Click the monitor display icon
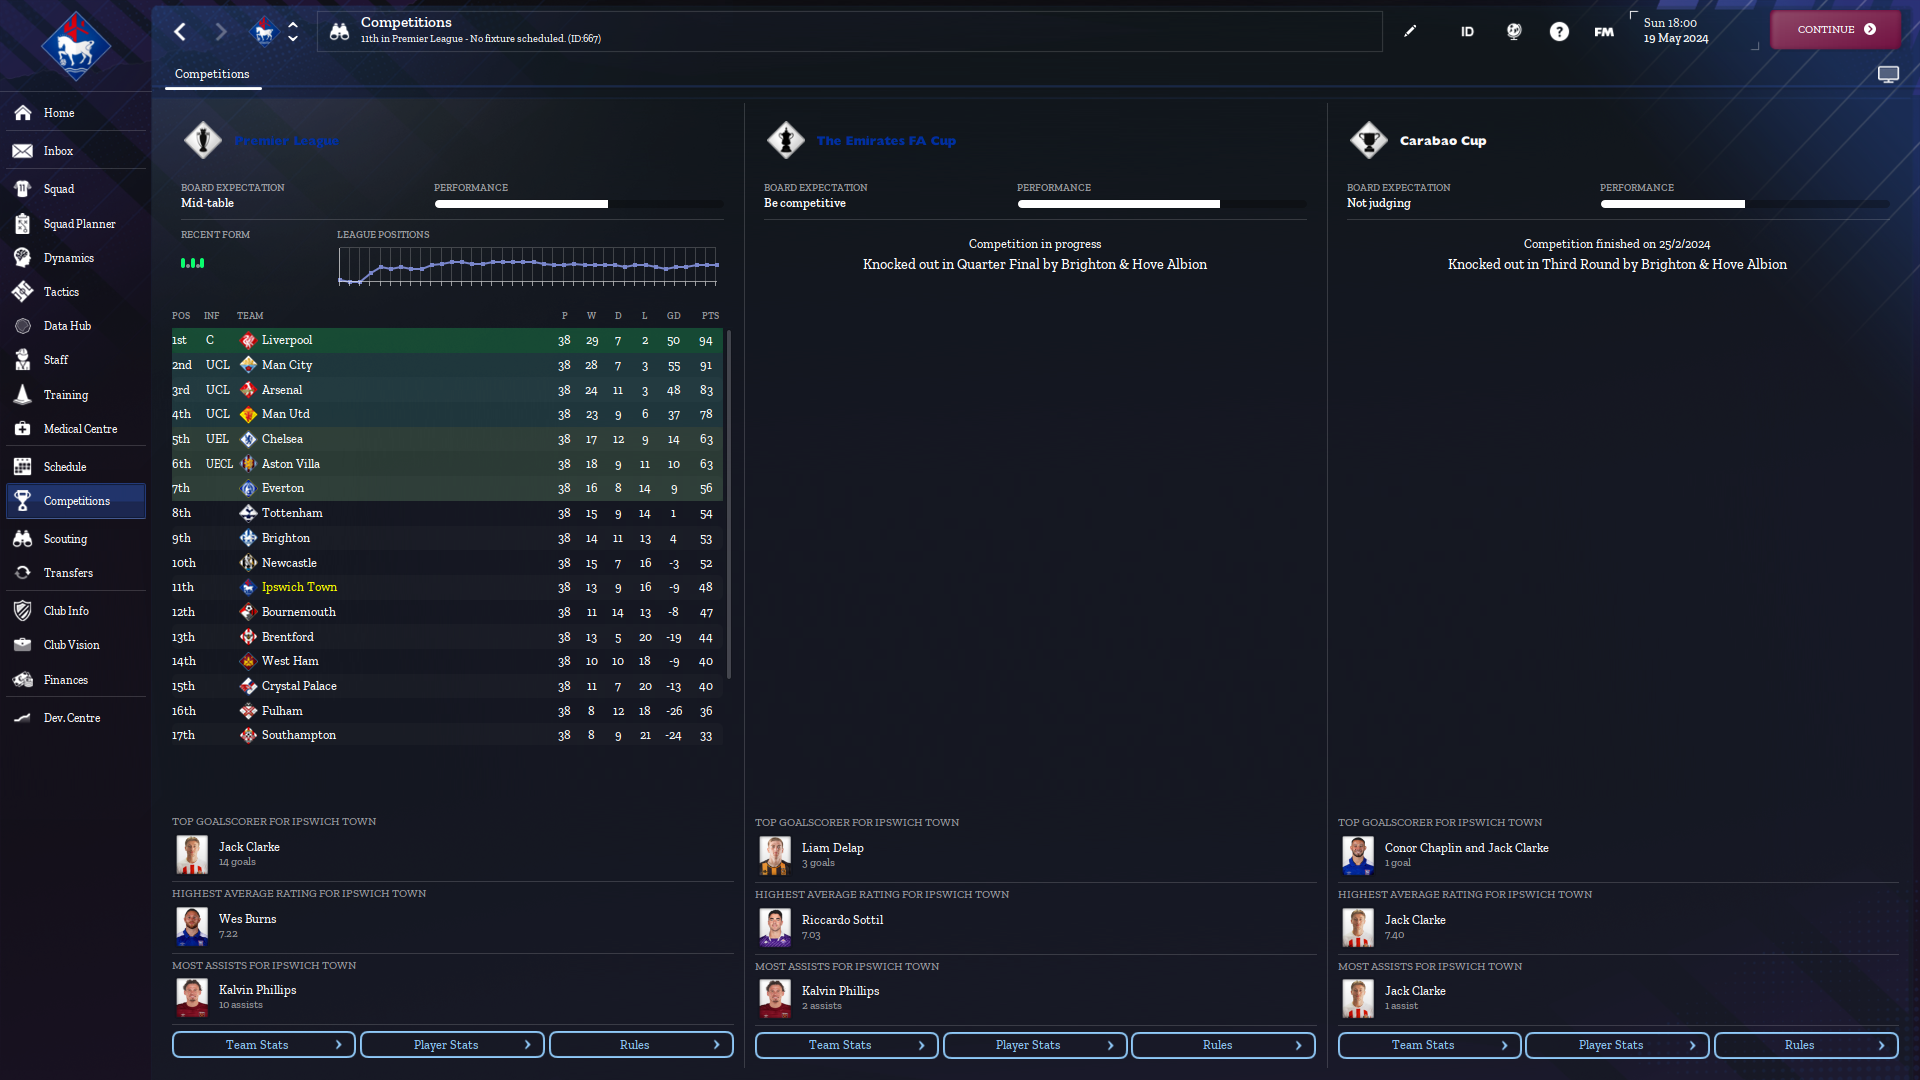1920x1080 pixels. [x=1888, y=74]
